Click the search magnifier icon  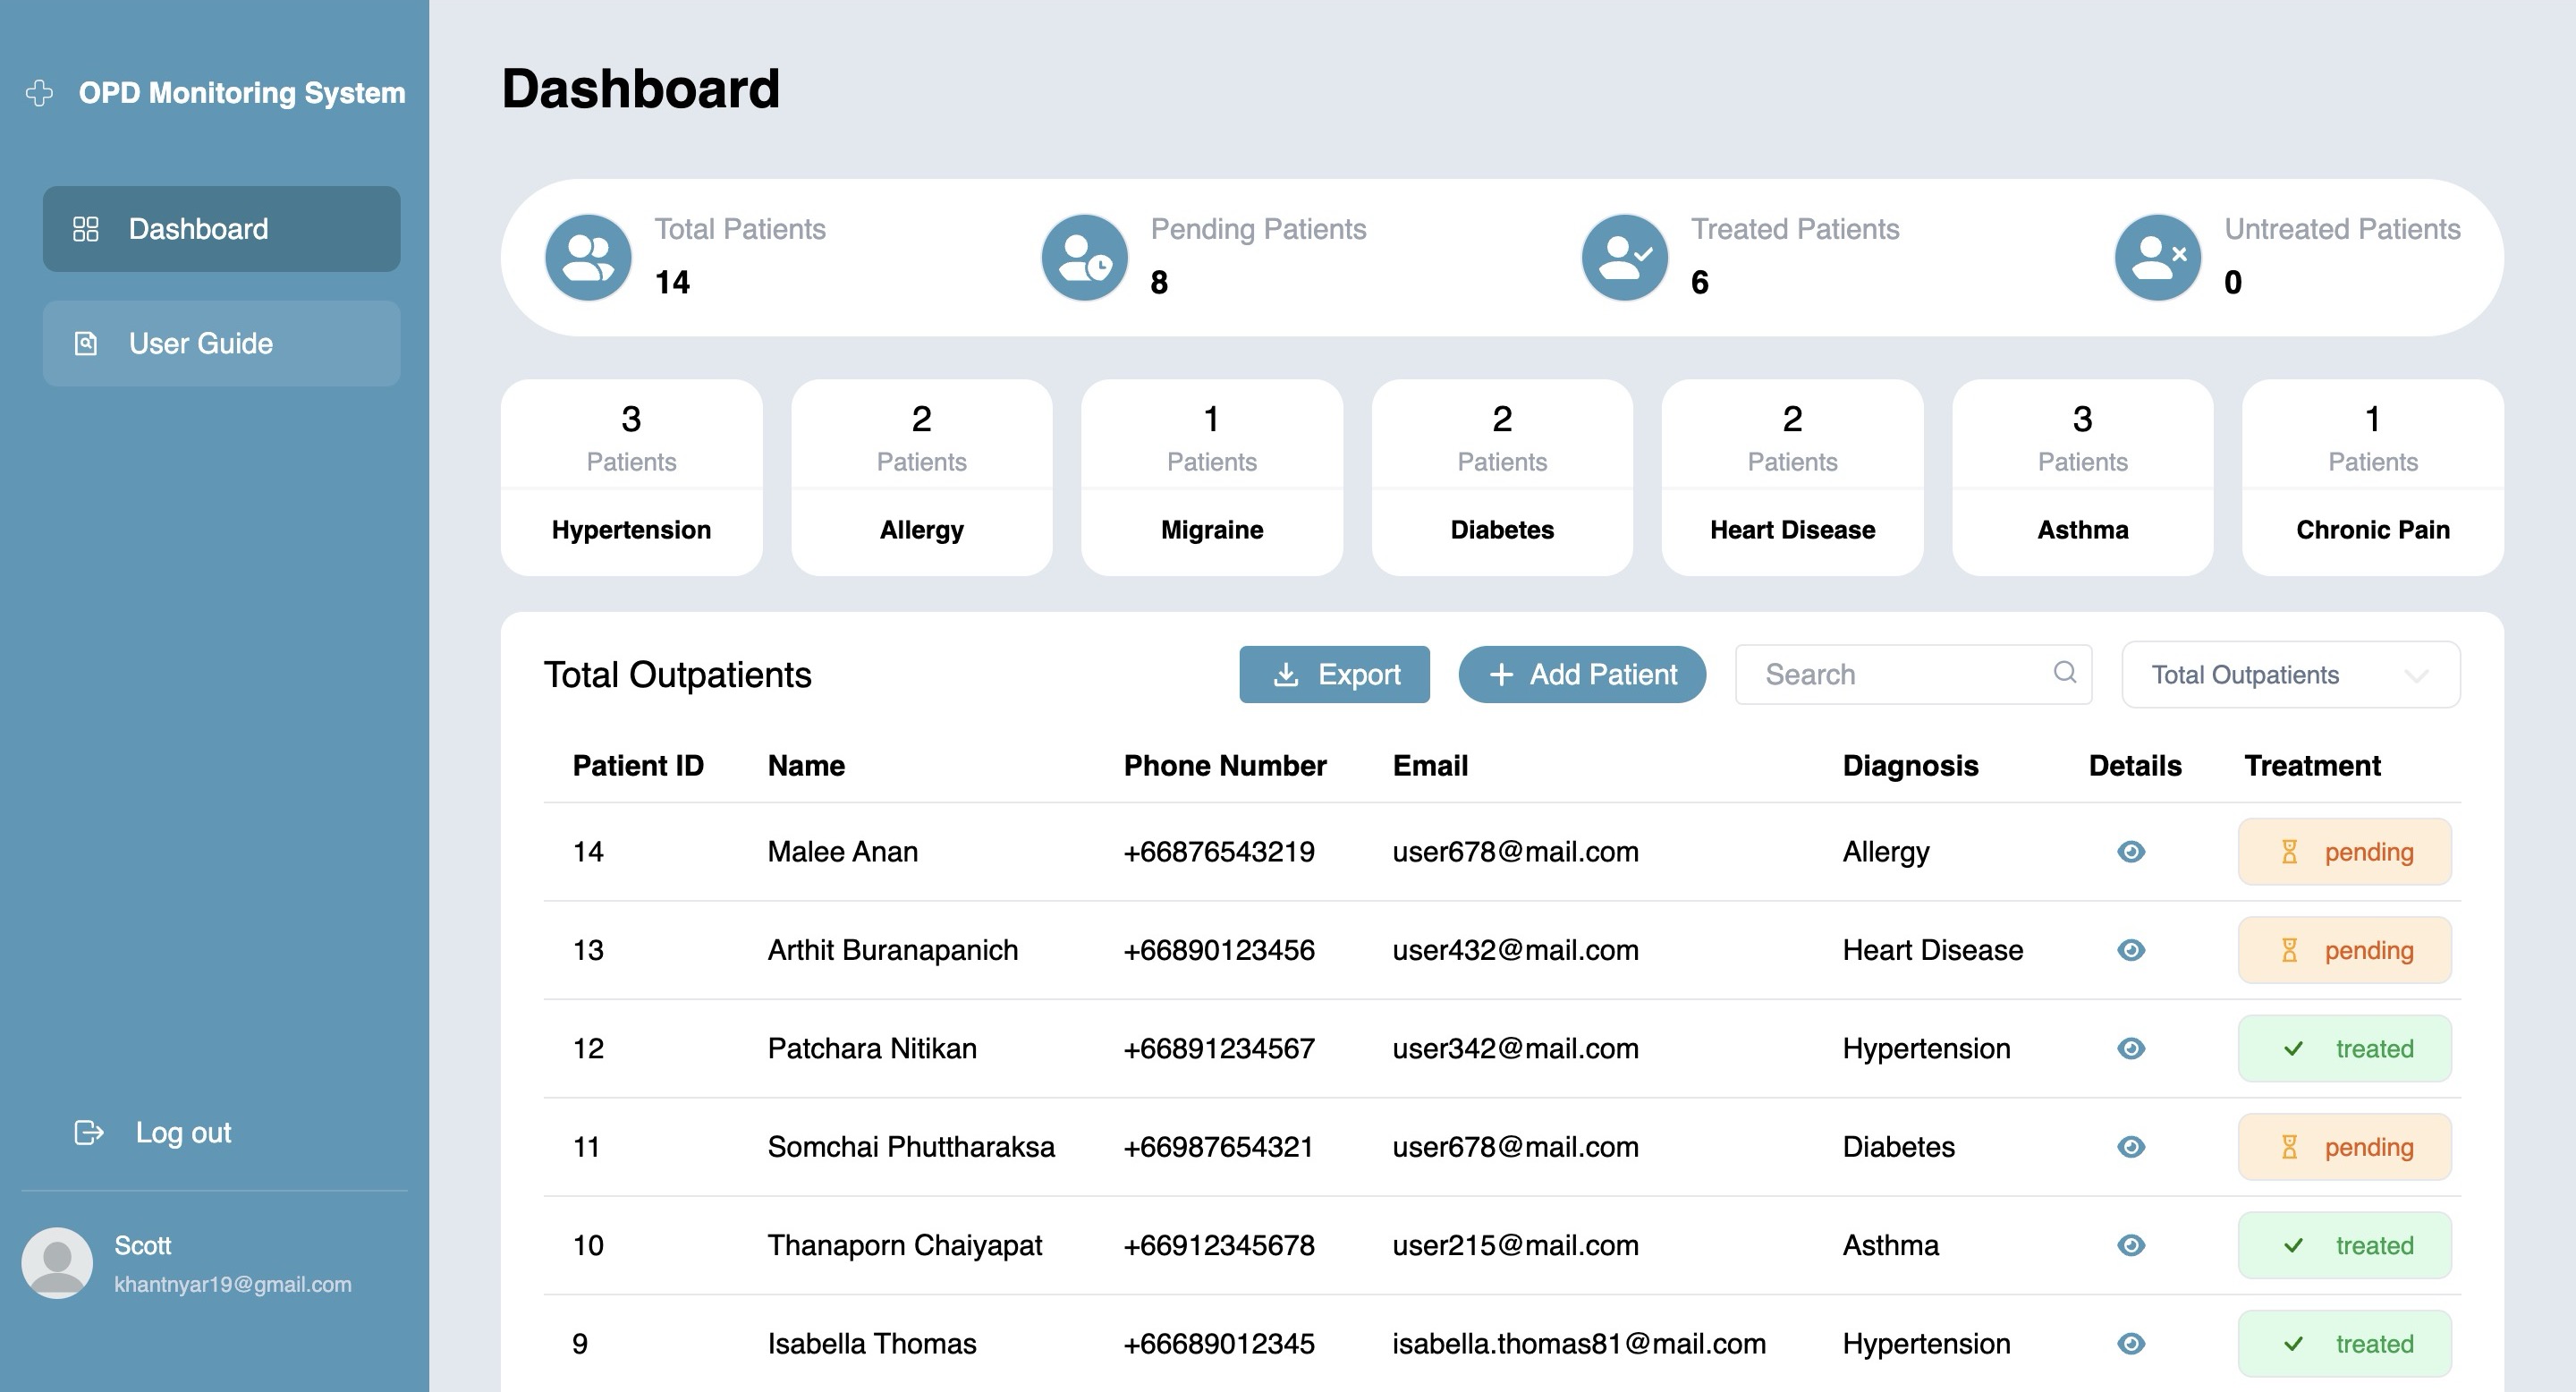tap(2065, 673)
